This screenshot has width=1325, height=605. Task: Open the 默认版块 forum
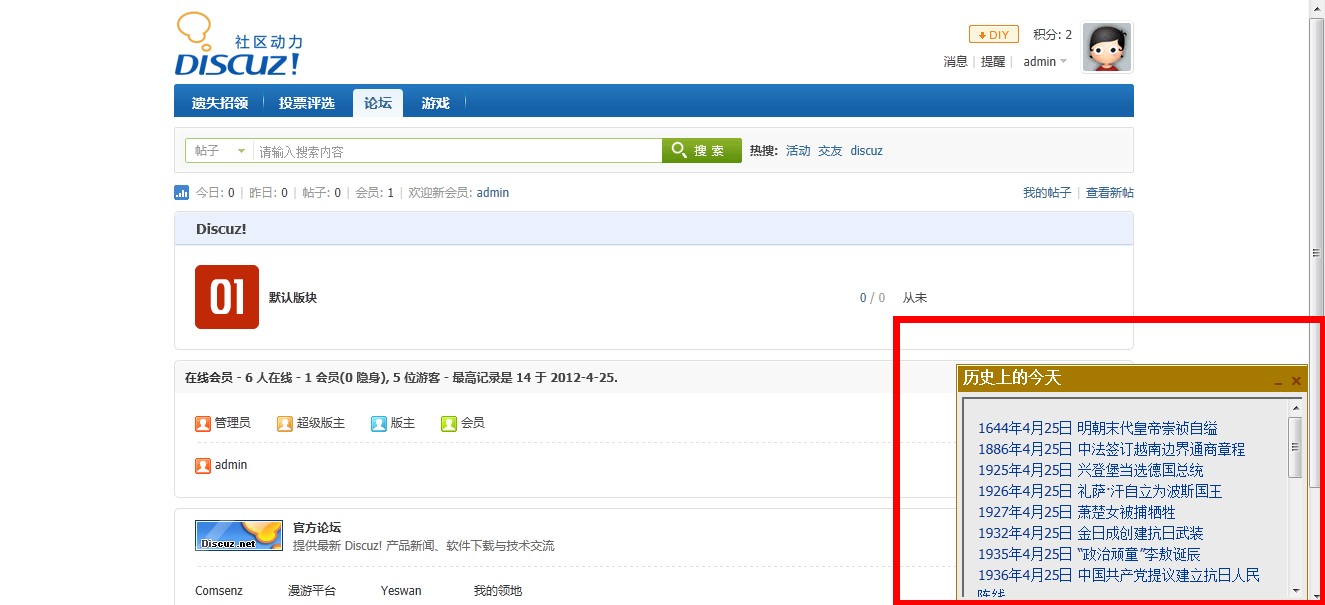[x=293, y=298]
